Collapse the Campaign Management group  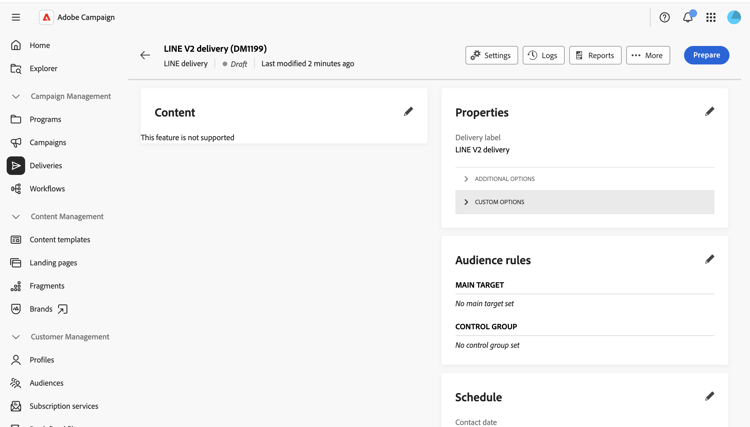(x=16, y=96)
